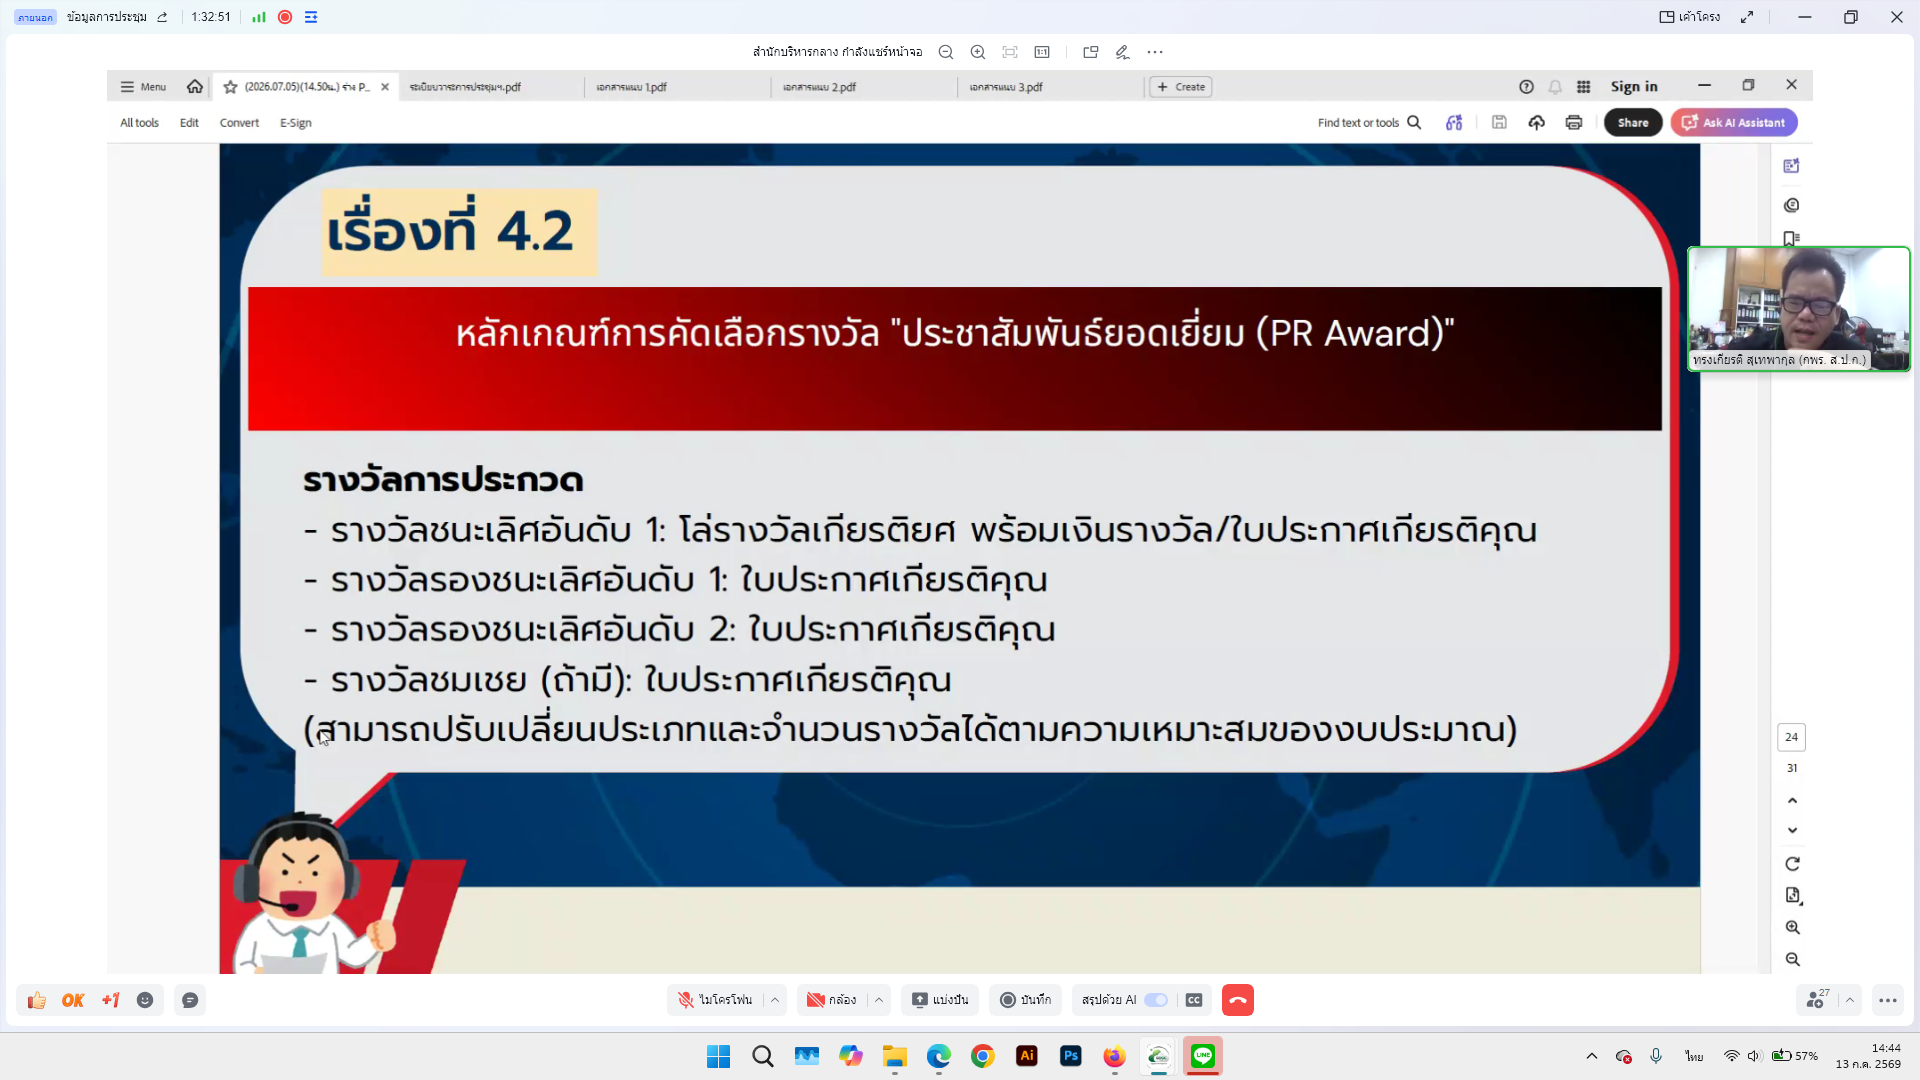Zoom in the shared screen view
This screenshot has width=1920, height=1080.
point(978,52)
